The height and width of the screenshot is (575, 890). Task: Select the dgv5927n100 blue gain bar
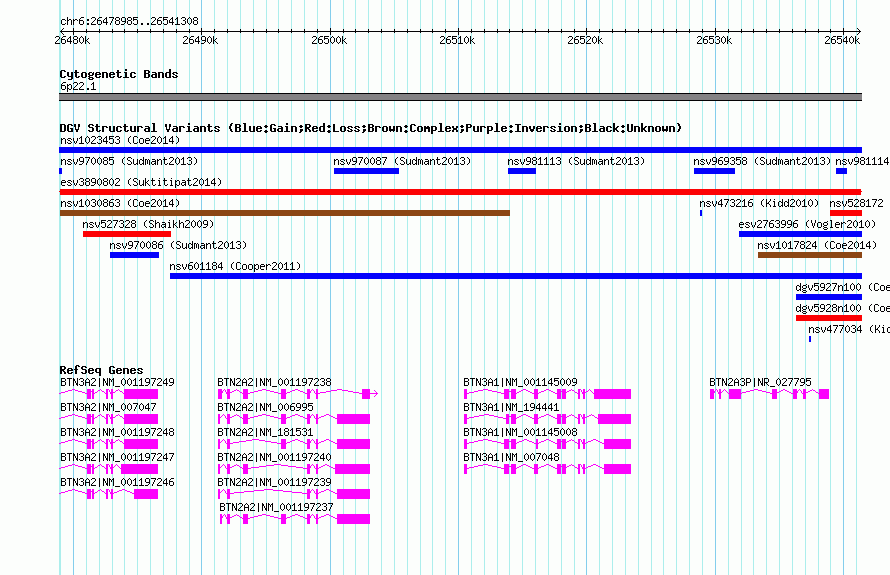[829, 297]
